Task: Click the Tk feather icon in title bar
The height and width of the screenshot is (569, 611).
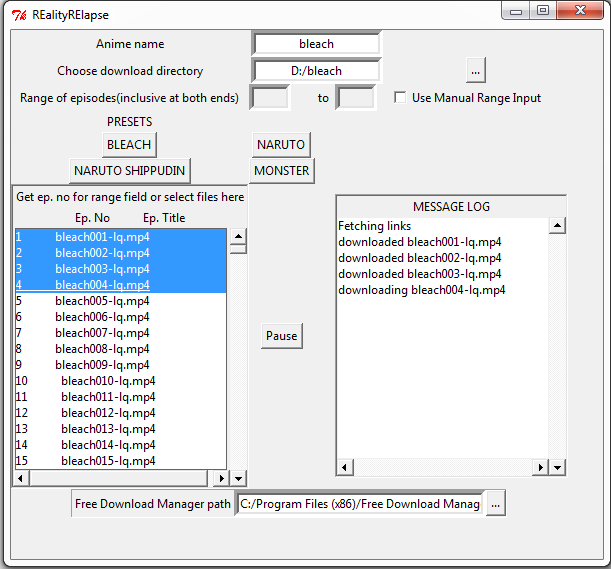Action: (19, 15)
